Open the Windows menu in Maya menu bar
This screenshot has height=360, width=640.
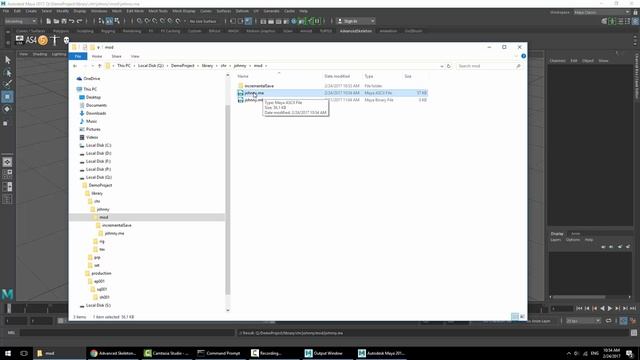(99, 11)
